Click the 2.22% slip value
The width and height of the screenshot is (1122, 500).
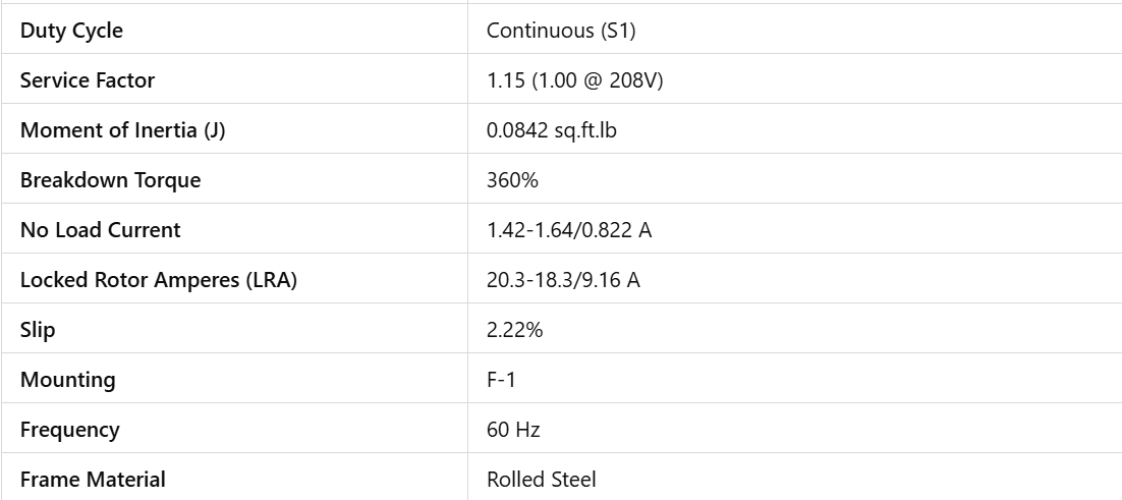point(510,330)
